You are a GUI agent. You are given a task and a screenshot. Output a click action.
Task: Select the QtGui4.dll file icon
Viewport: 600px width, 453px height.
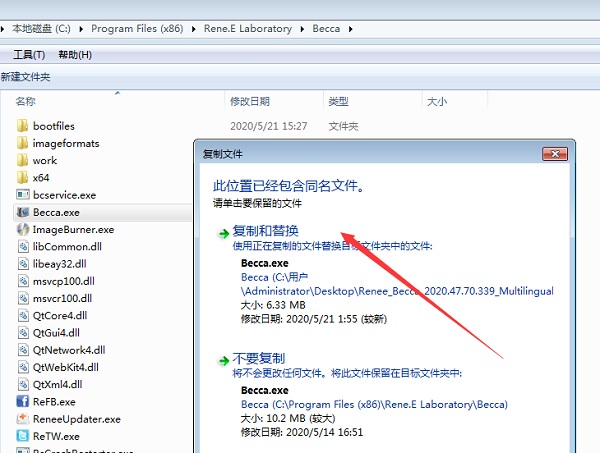(23, 332)
